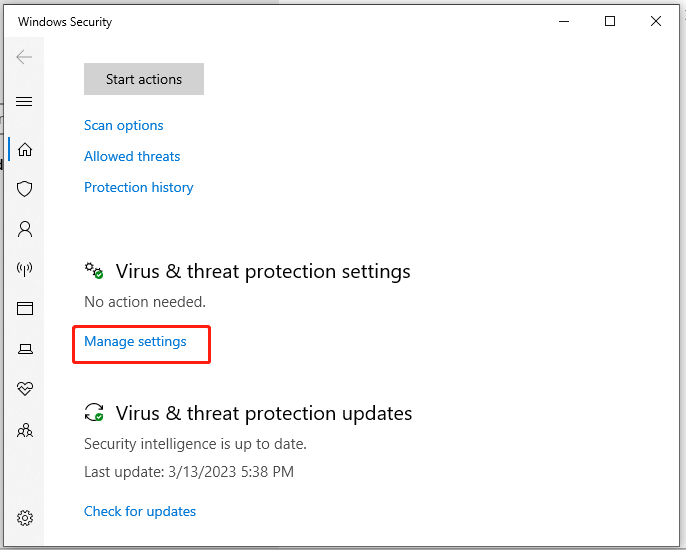
Task: Click the protection settings gear icon
Action: point(94,271)
